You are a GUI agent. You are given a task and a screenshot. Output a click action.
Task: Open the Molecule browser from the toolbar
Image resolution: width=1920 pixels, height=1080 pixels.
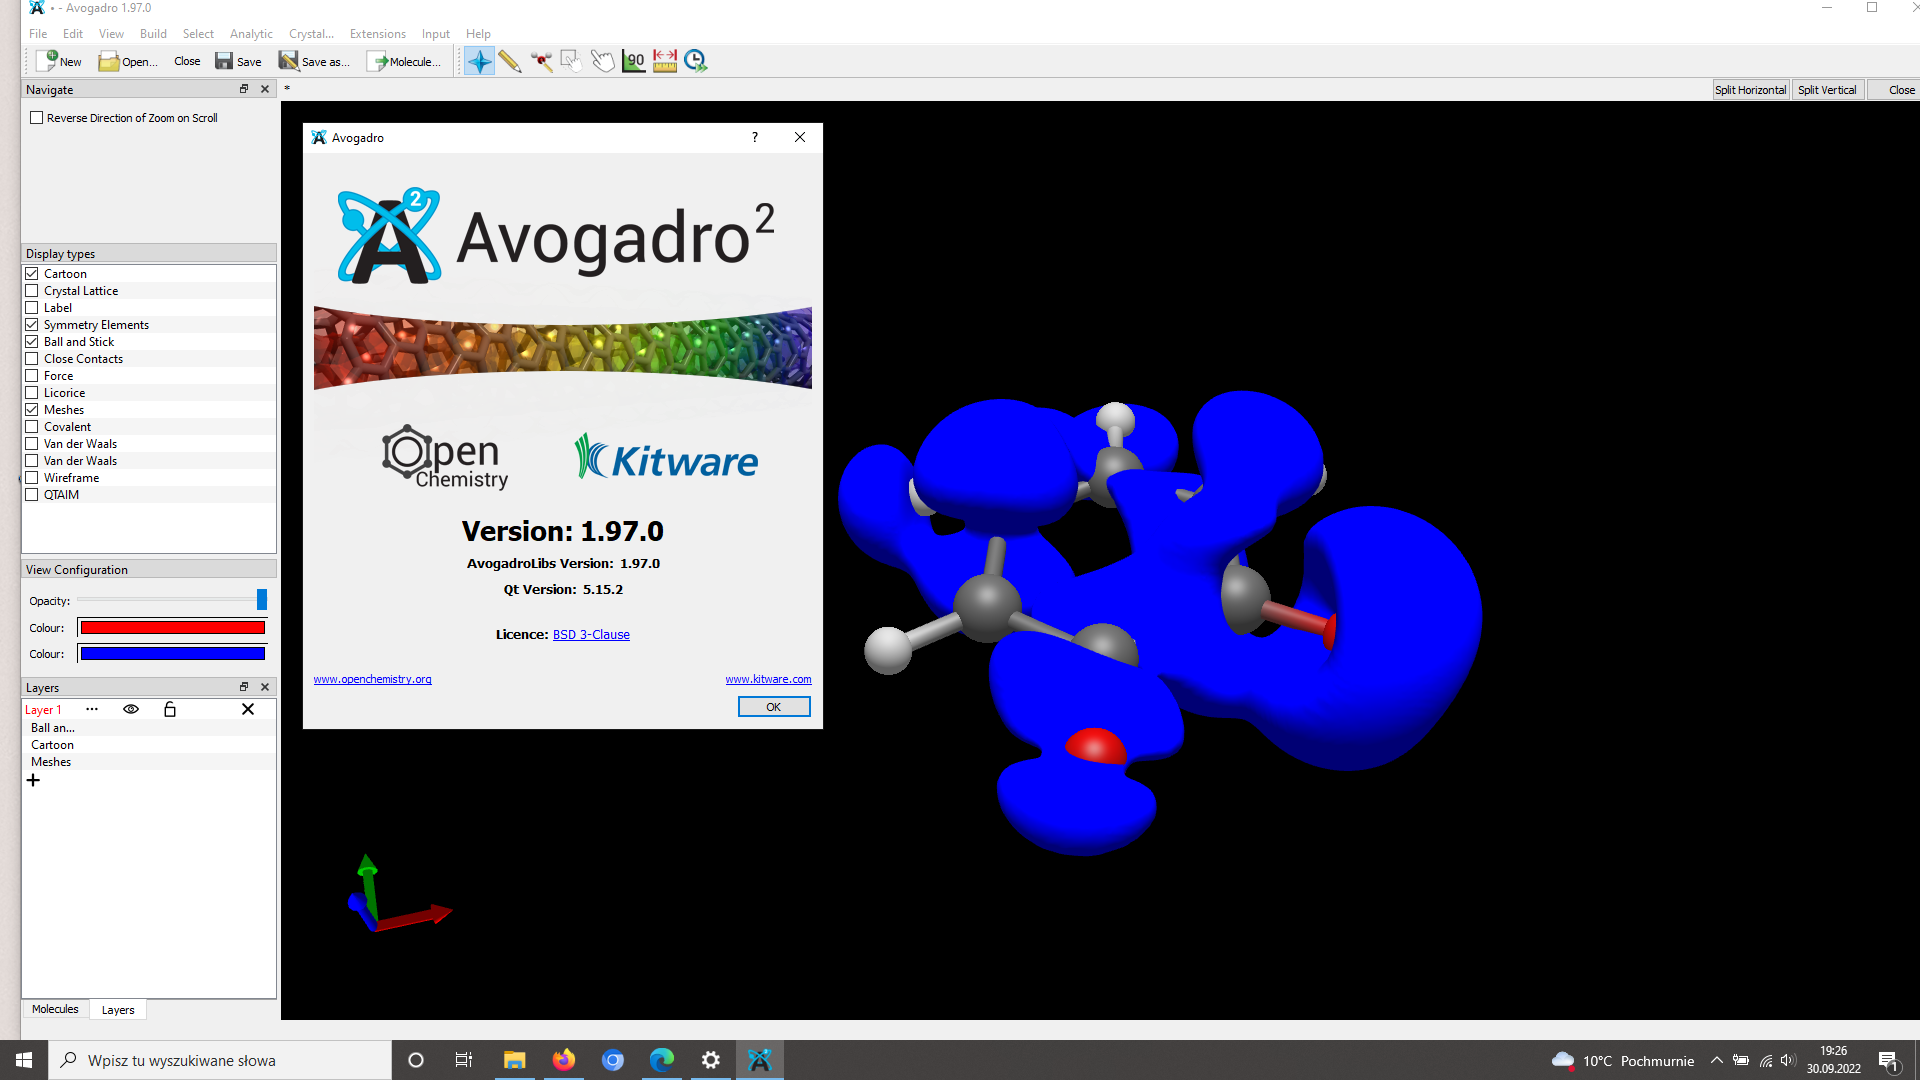click(405, 61)
